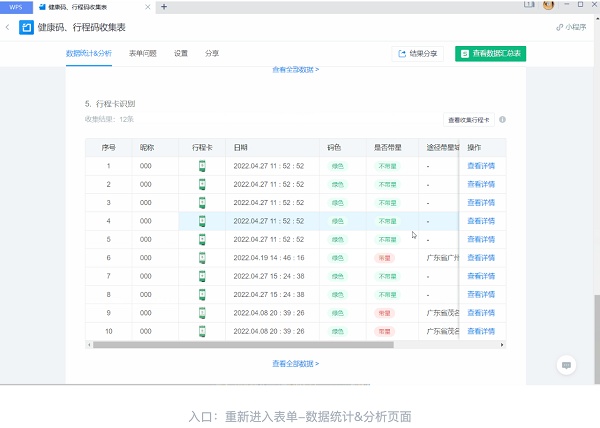Click the info icon beside 查看收集行程卡
The image size is (600, 428).
502,120
